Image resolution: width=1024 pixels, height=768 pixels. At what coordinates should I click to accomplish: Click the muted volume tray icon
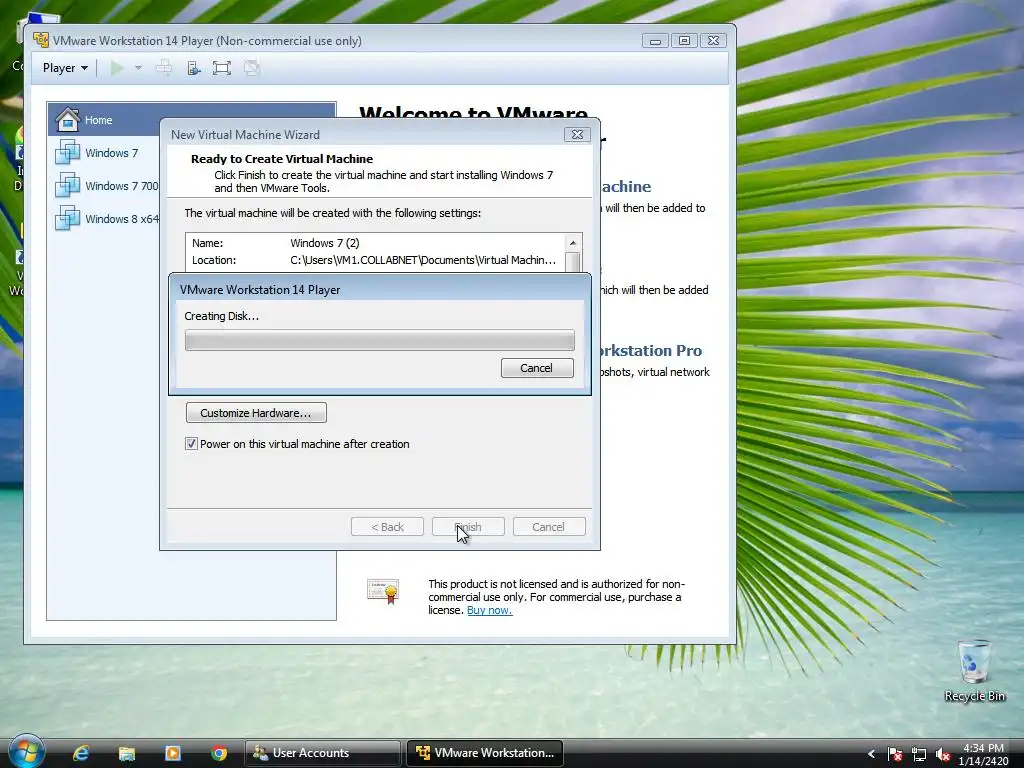tap(942, 754)
